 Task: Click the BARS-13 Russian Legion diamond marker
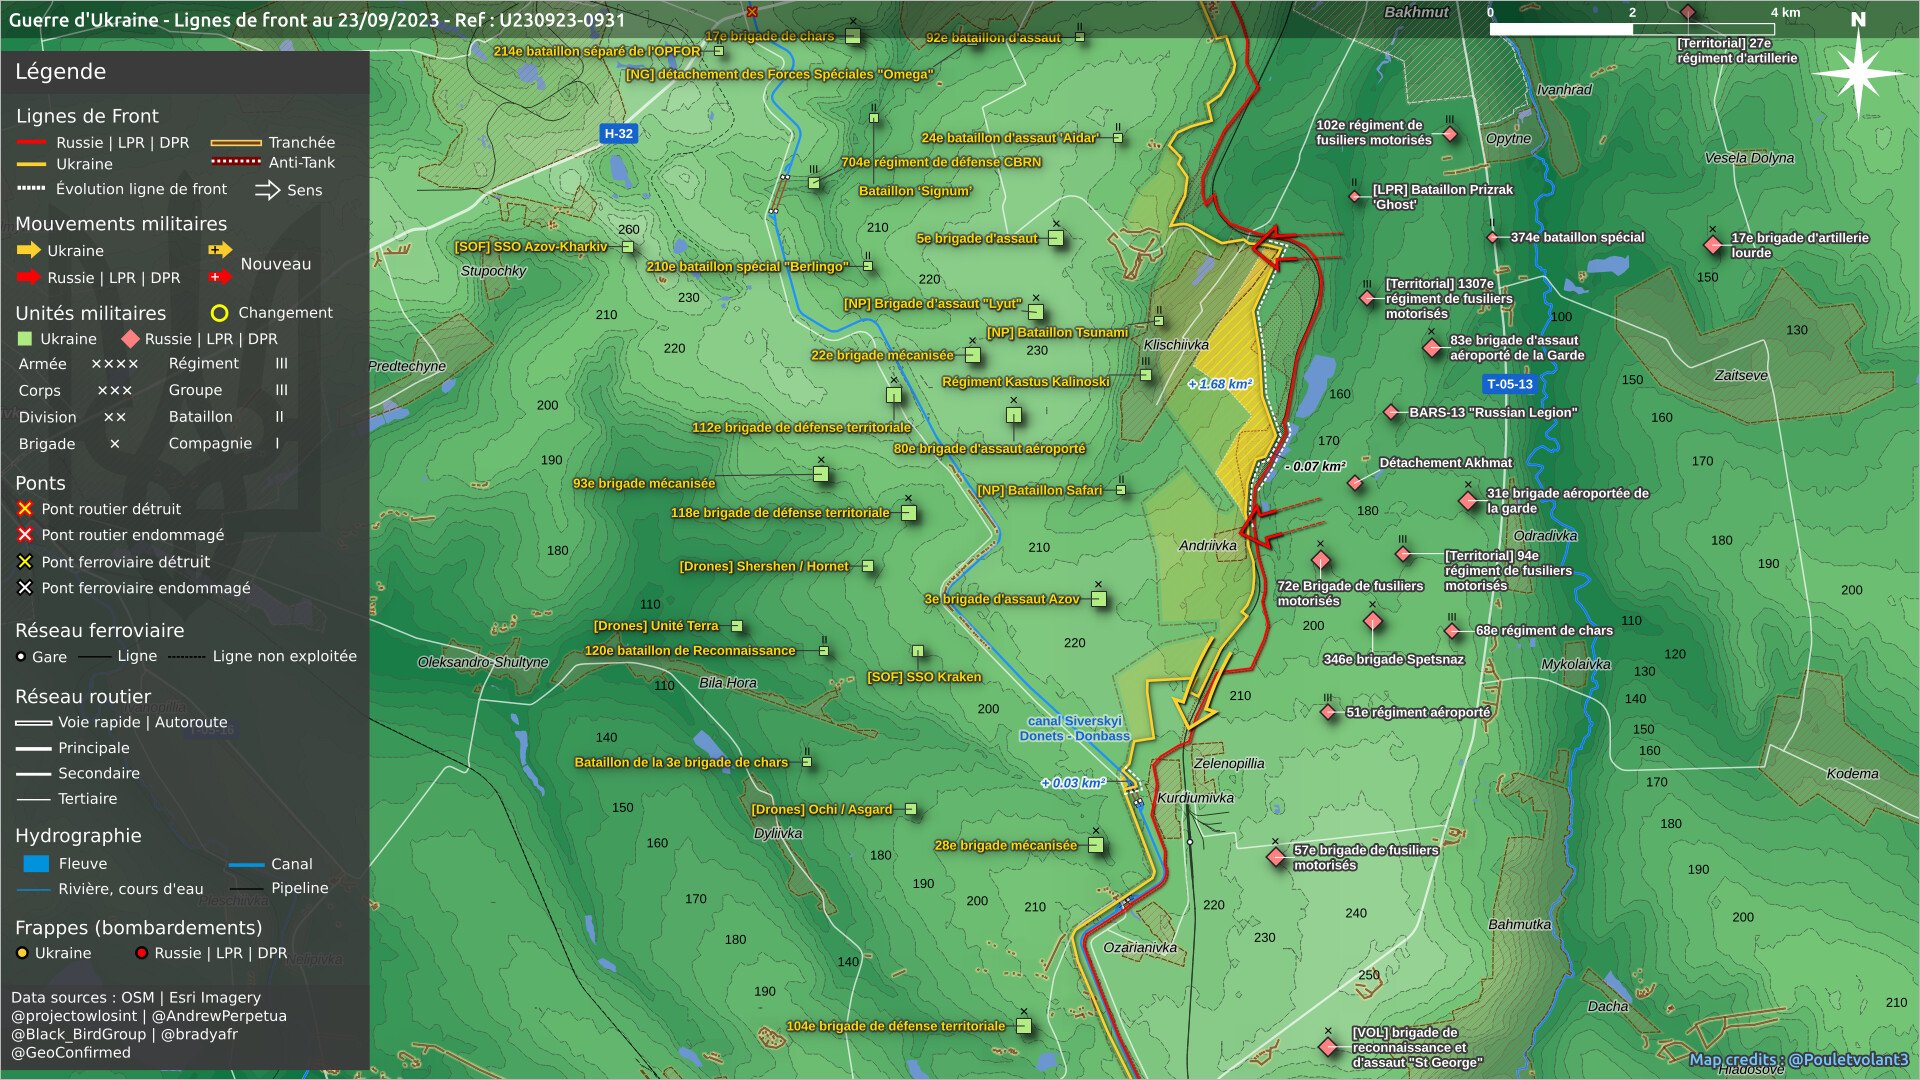pos(1391,412)
